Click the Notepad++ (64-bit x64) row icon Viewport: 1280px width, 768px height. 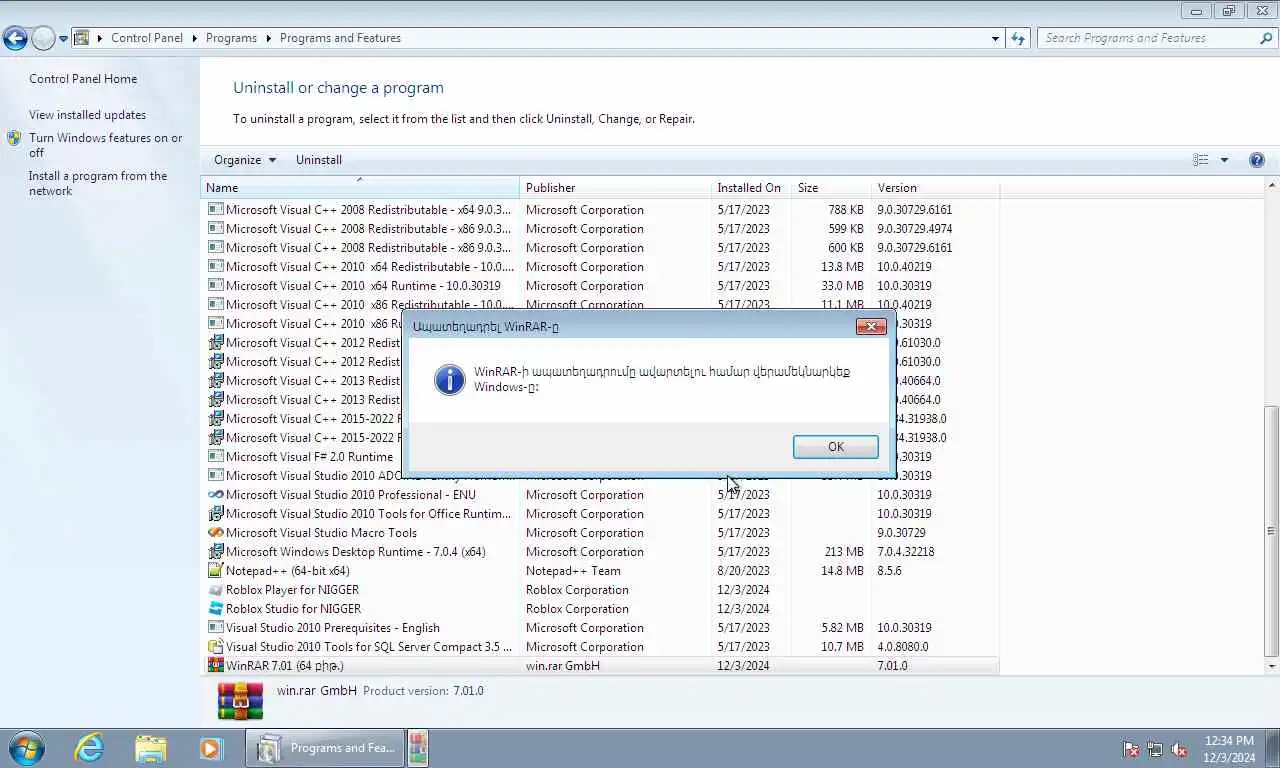215,571
